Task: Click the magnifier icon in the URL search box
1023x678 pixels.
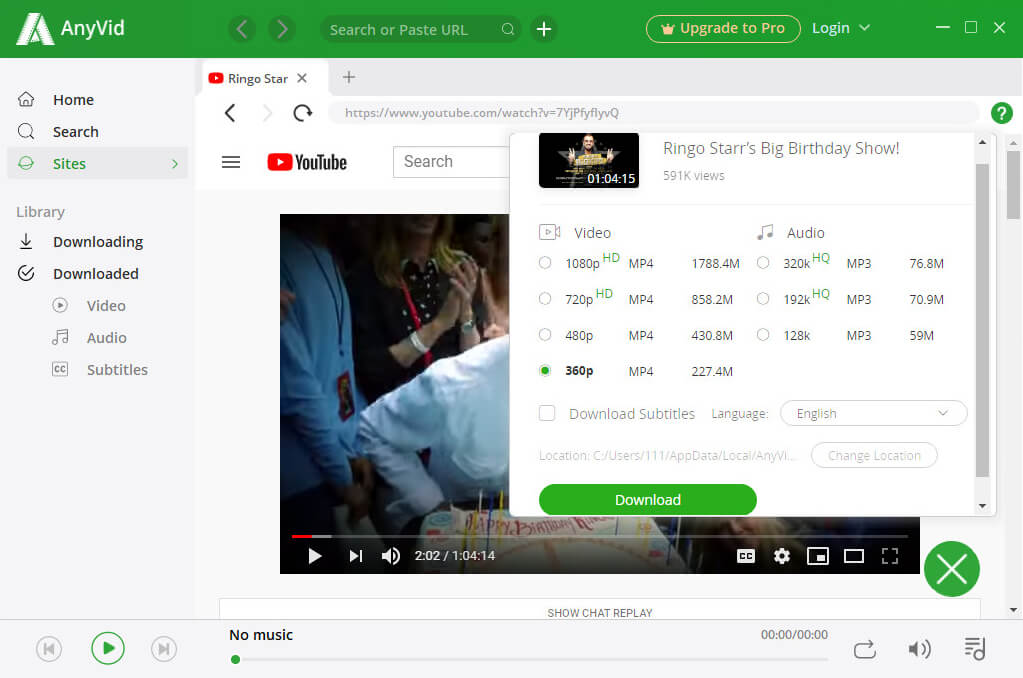Action: (508, 29)
